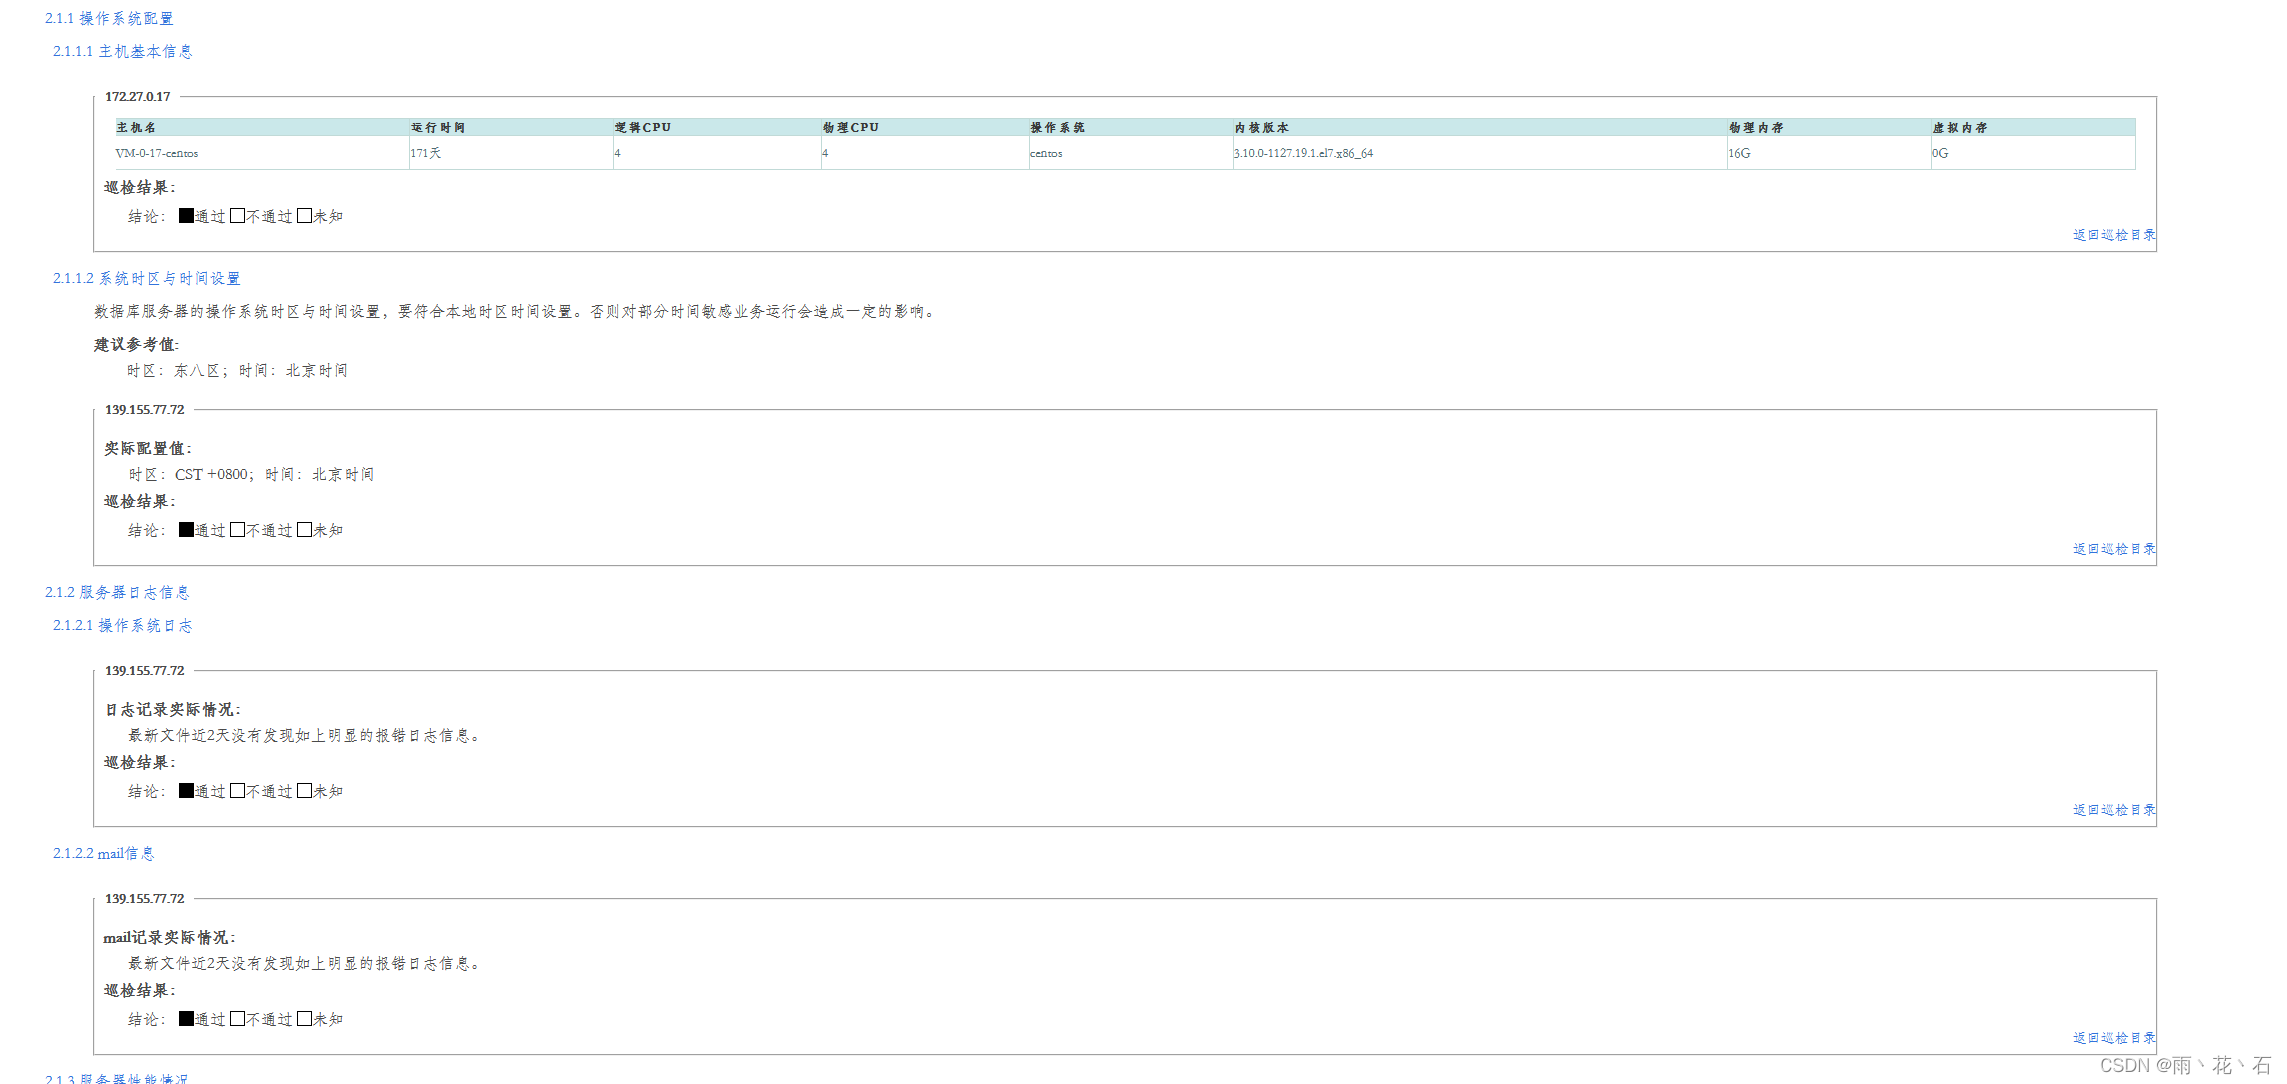This screenshot has height=1084, width=2287.
Task: Tick 不通过 in the mail info result
Action: 237,1019
